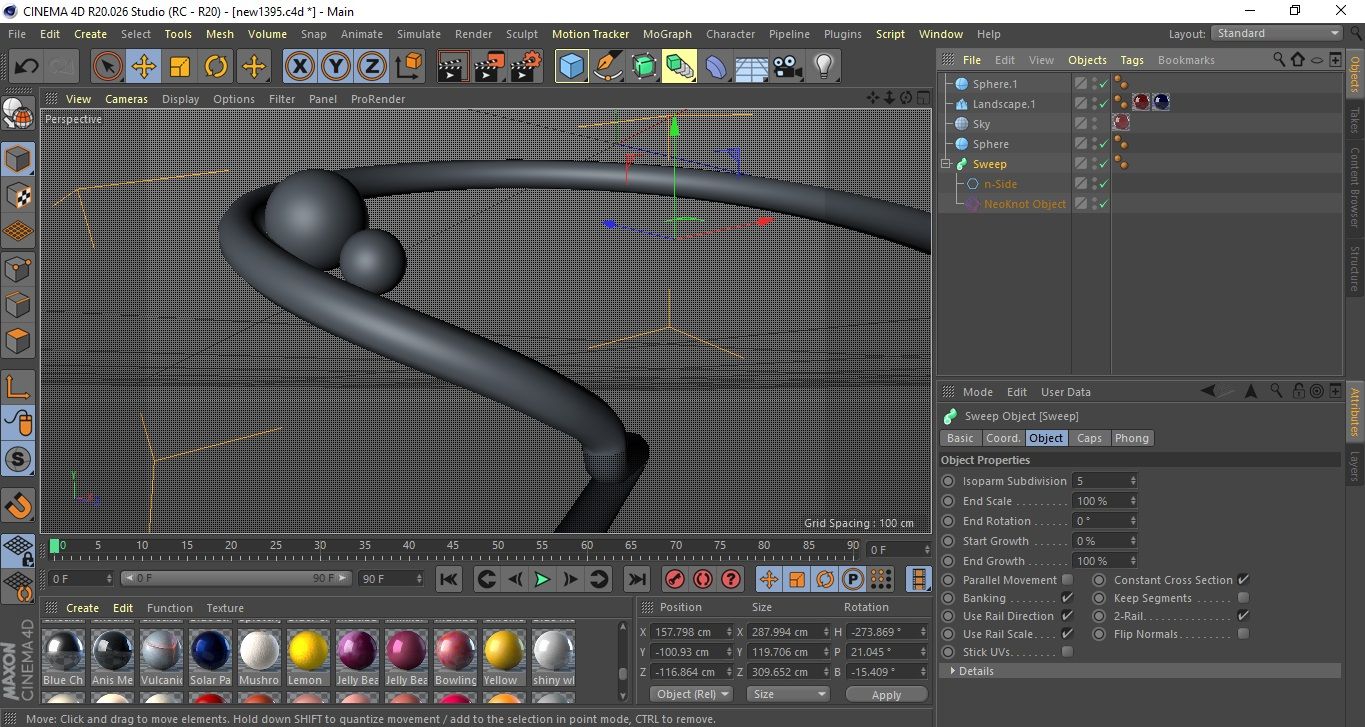Open the User Data attributes menu
The height and width of the screenshot is (727, 1365).
click(1066, 392)
